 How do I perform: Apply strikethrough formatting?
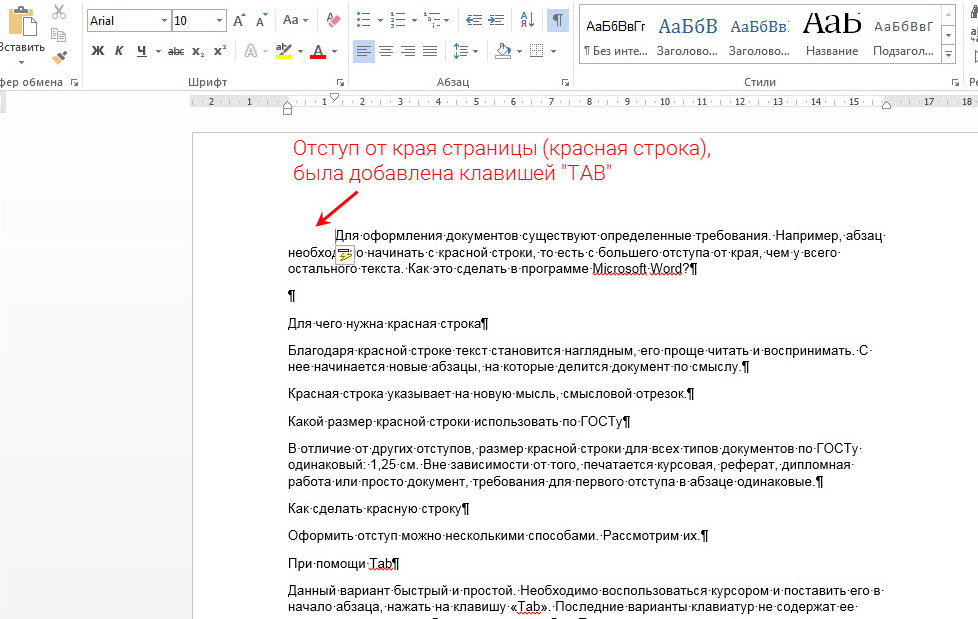177,51
